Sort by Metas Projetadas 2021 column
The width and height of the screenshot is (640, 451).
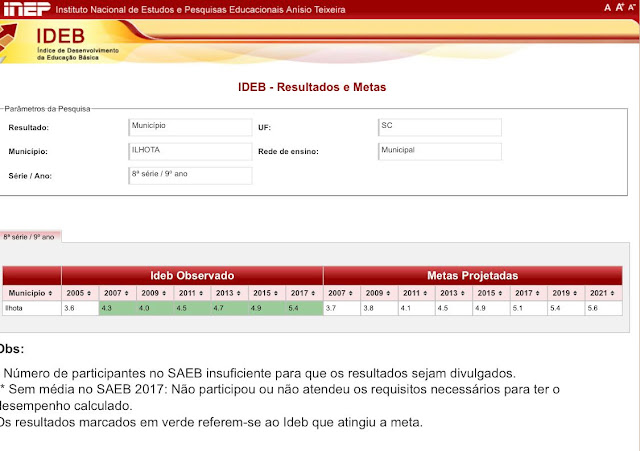click(x=603, y=293)
